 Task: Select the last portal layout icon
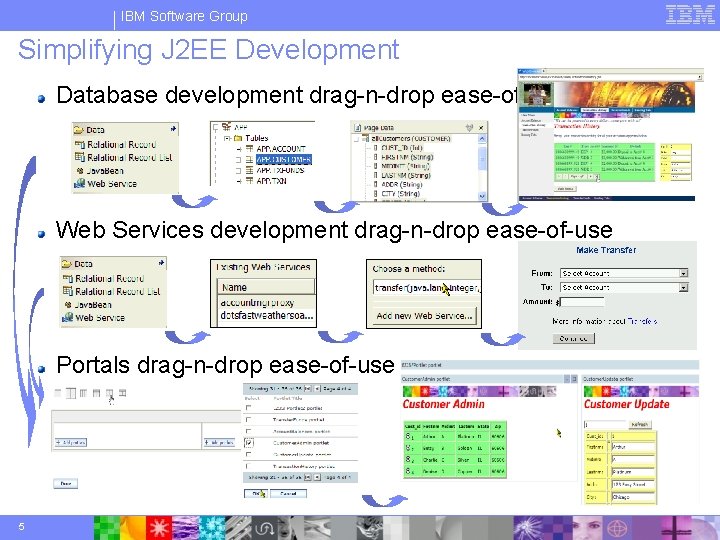tap(123, 393)
